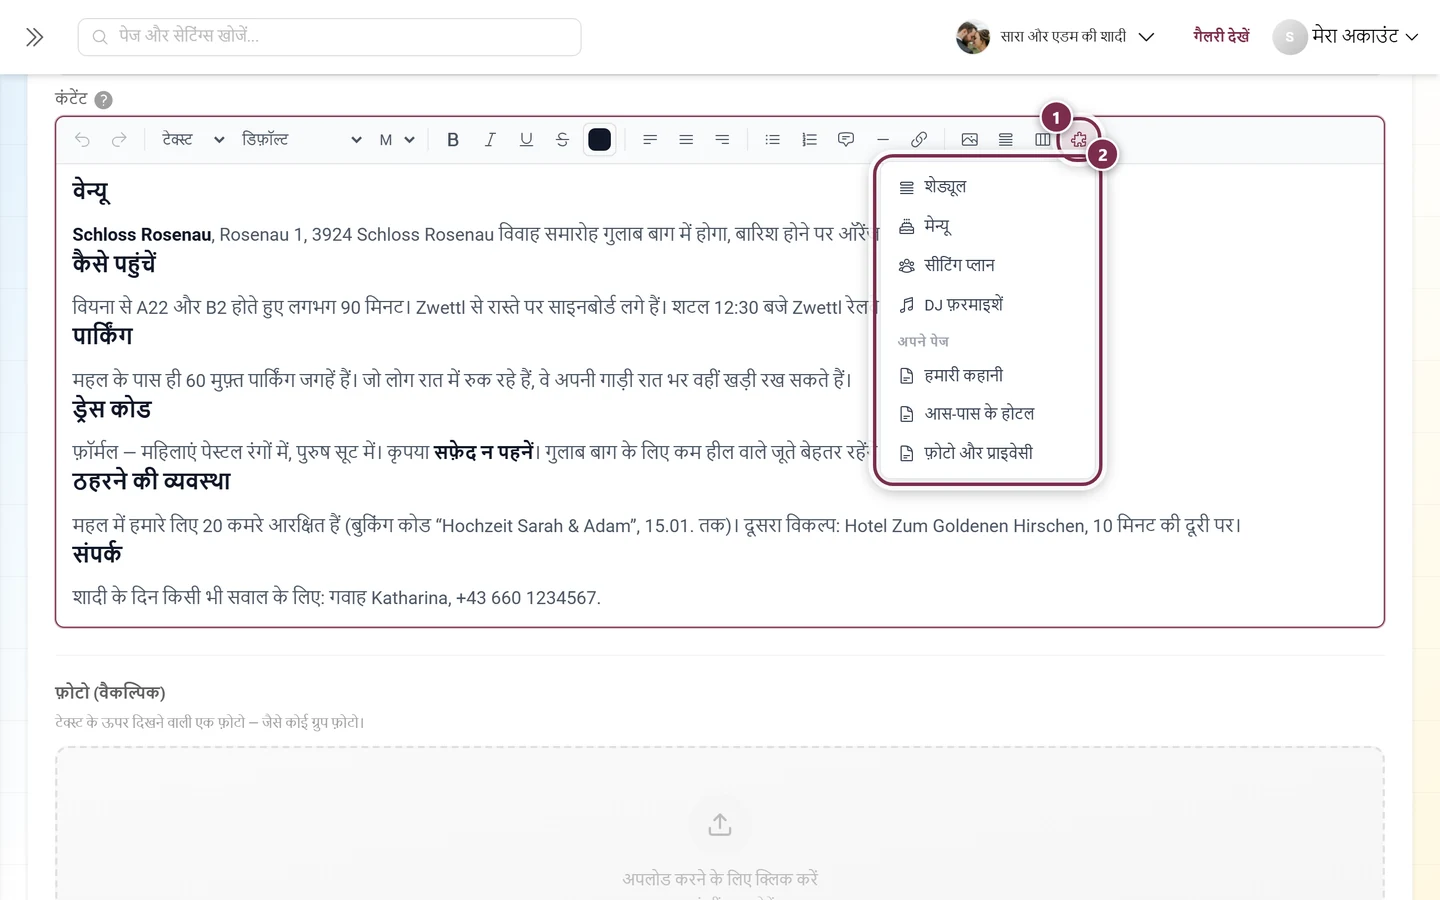Screen dimensions: 1440x900
Task: Click the पार्किंग heading in the editor
Action: [x=102, y=335]
